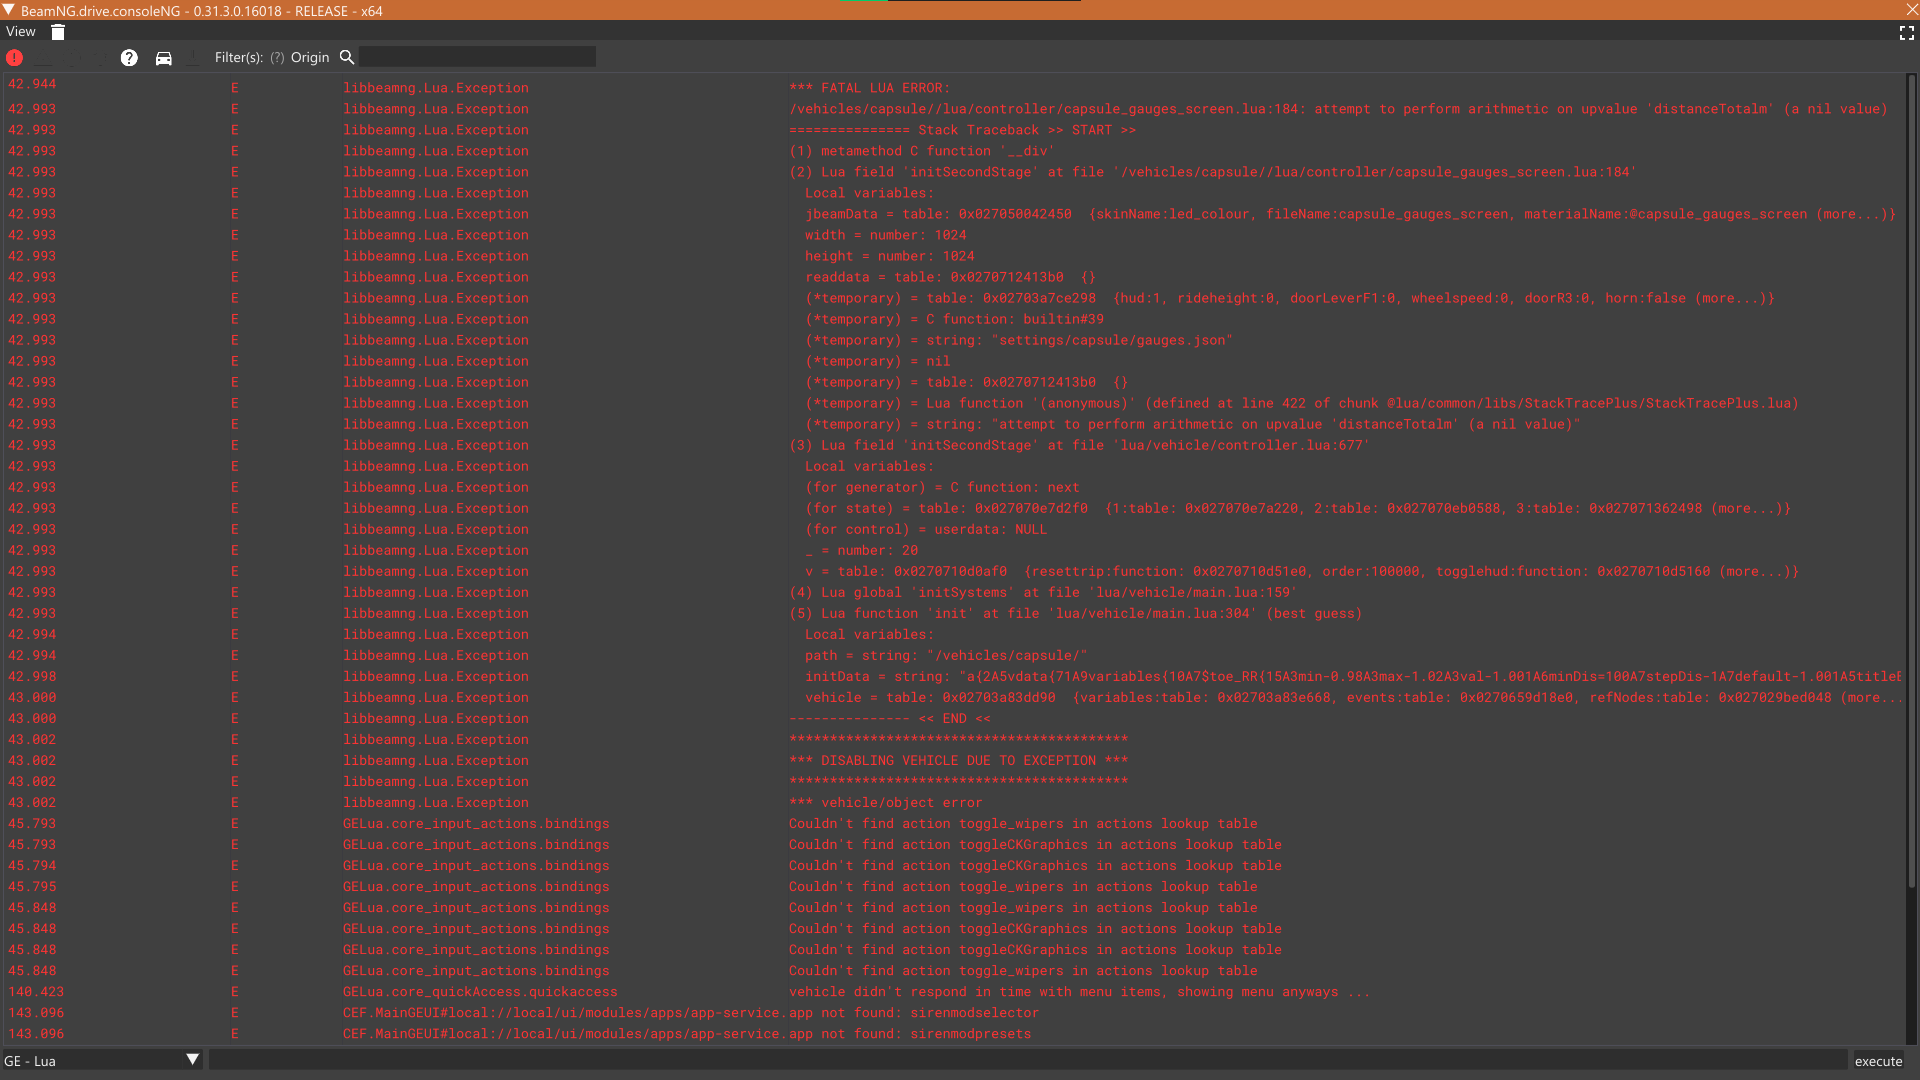Clear the console with the trash icon
The image size is (1920, 1080).
coord(58,32)
